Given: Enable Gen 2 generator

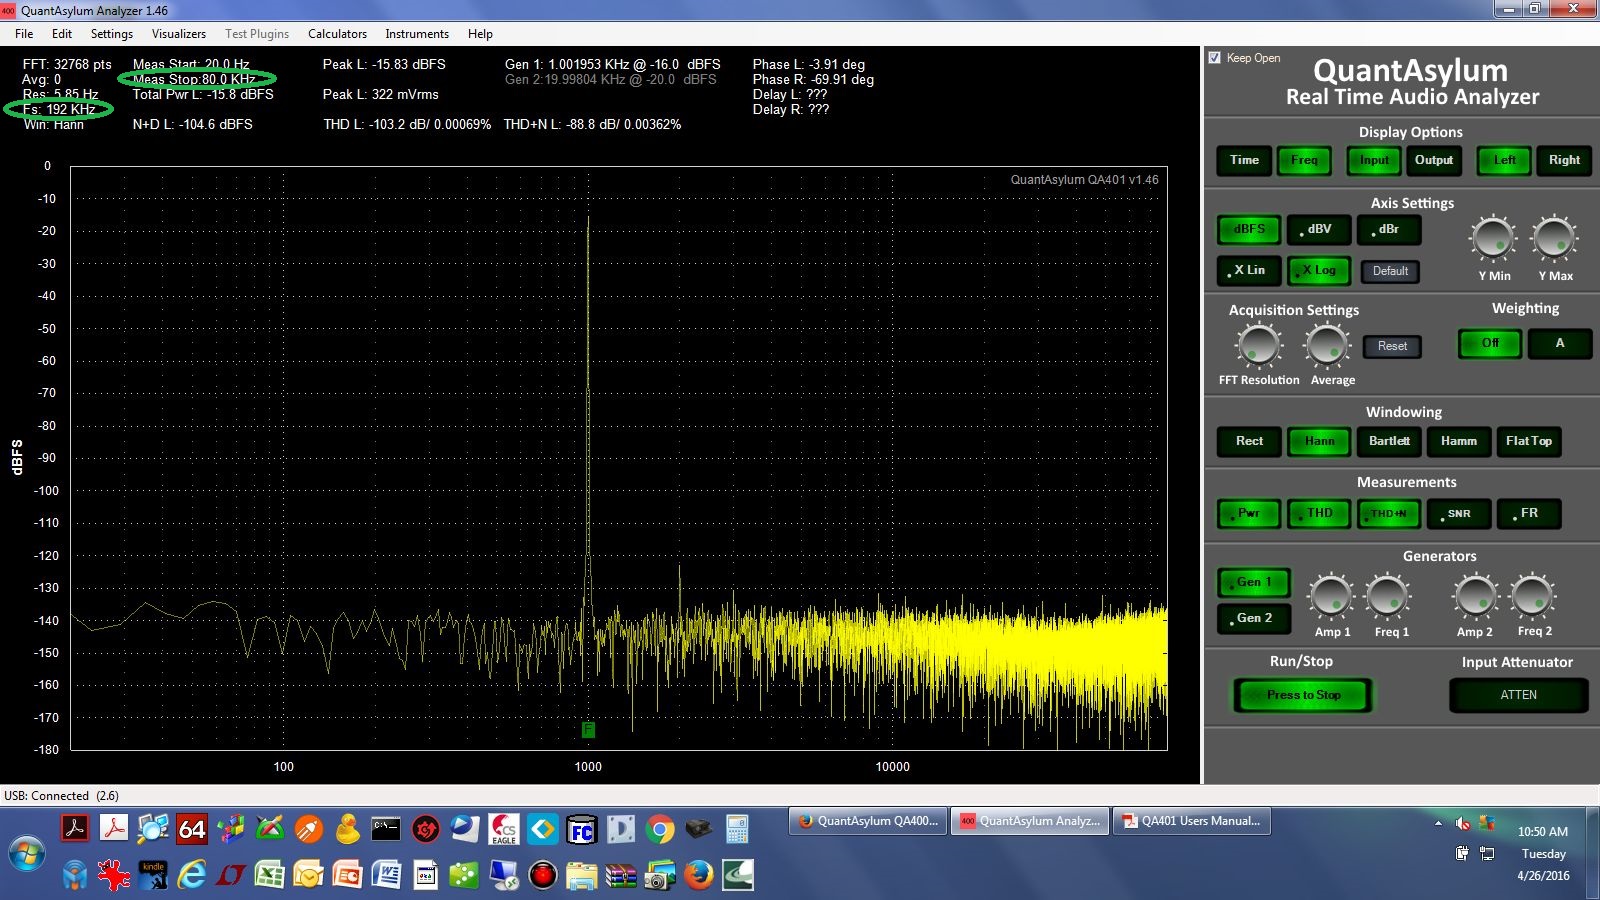Looking at the screenshot, I should point(1254,618).
